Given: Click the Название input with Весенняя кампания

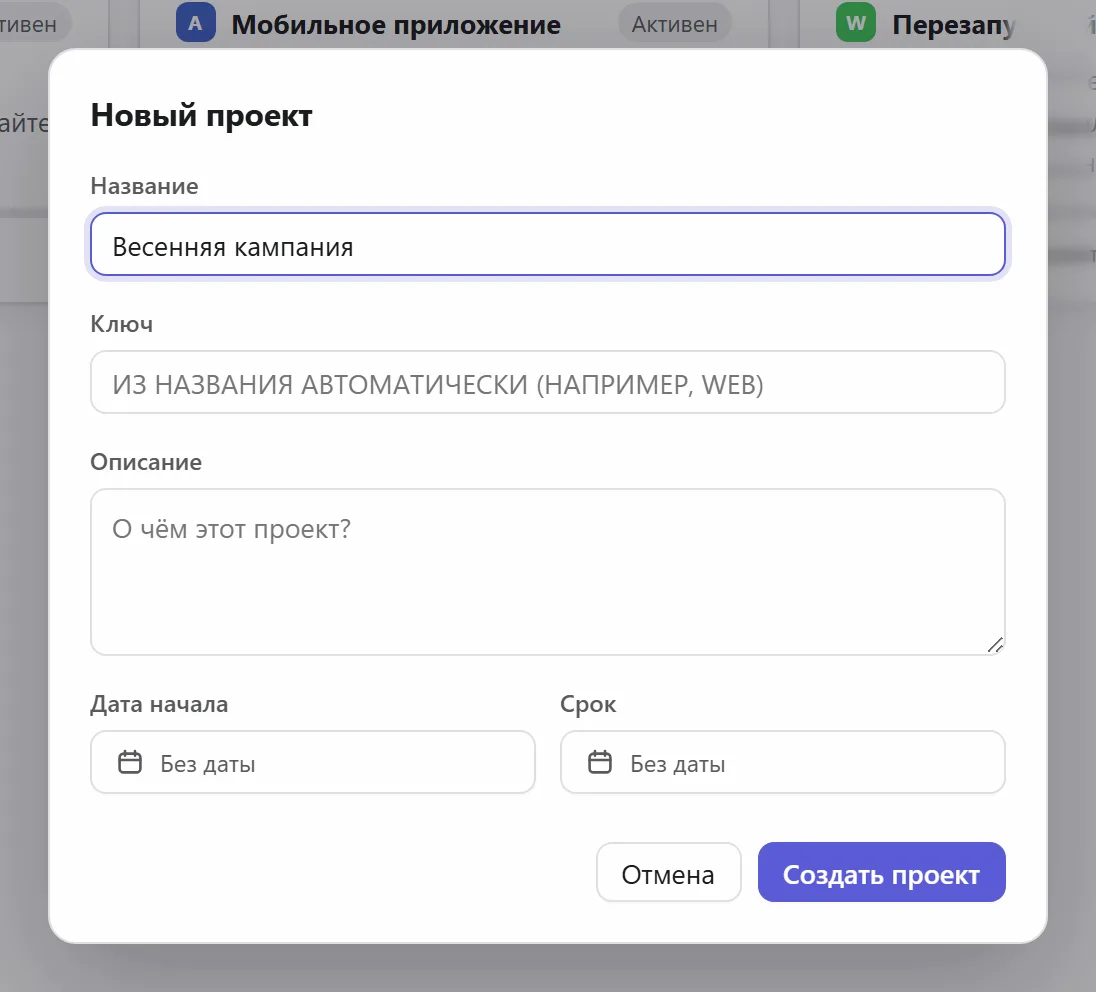Looking at the screenshot, I should pyautogui.click(x=547, y=245).
